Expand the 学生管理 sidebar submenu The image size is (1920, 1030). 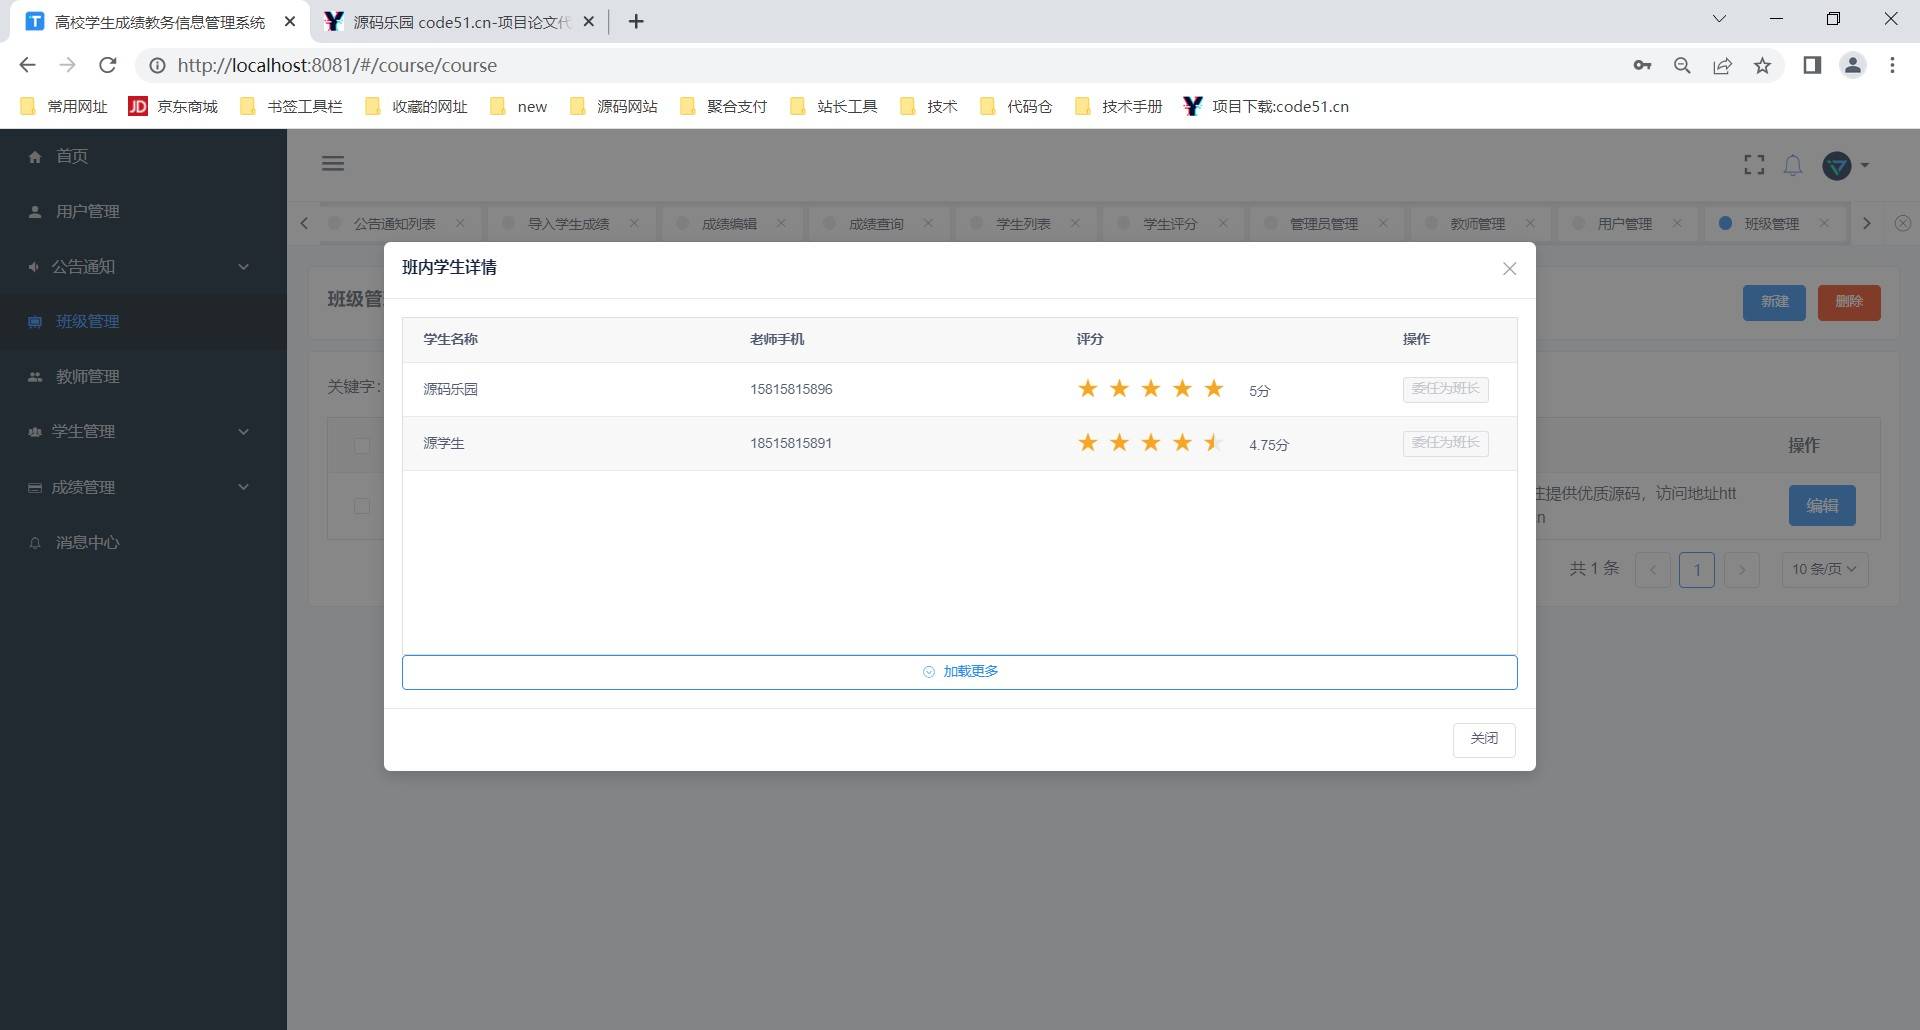pyautogui.click(x=143, y=432)
